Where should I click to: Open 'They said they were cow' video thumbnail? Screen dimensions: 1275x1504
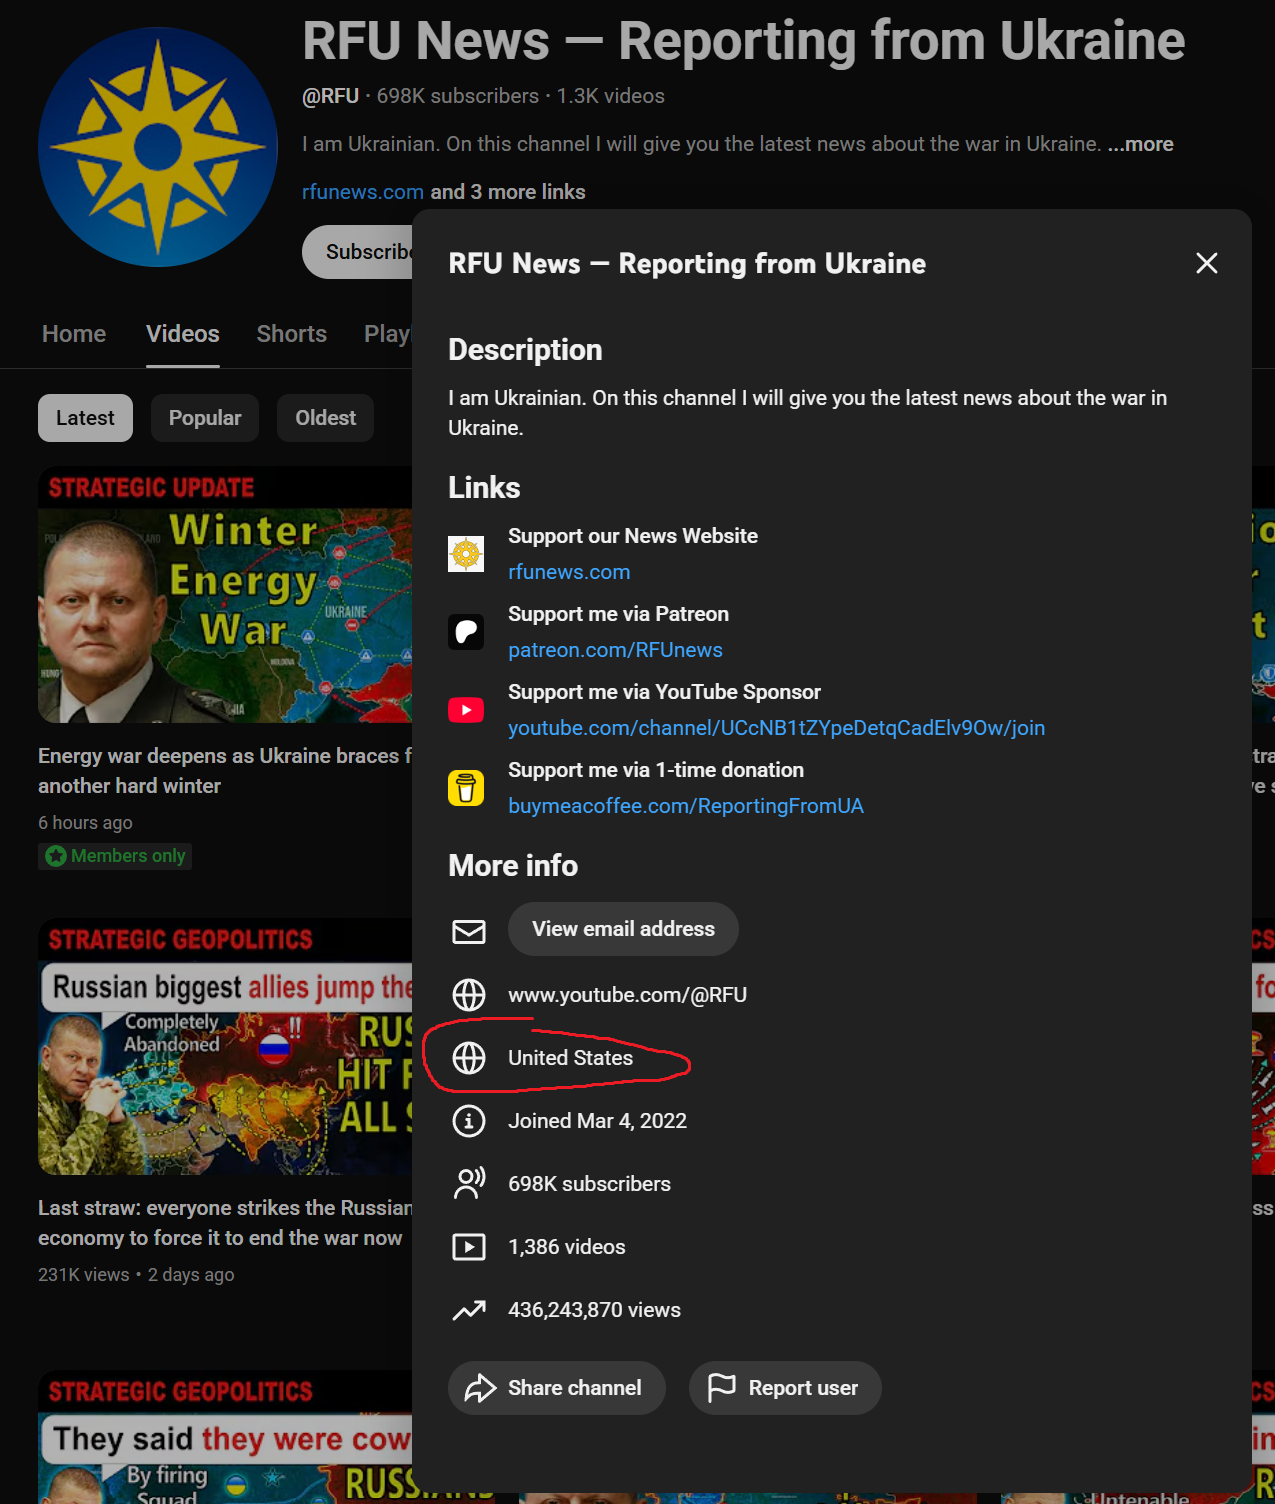[x=225, y=1438]
